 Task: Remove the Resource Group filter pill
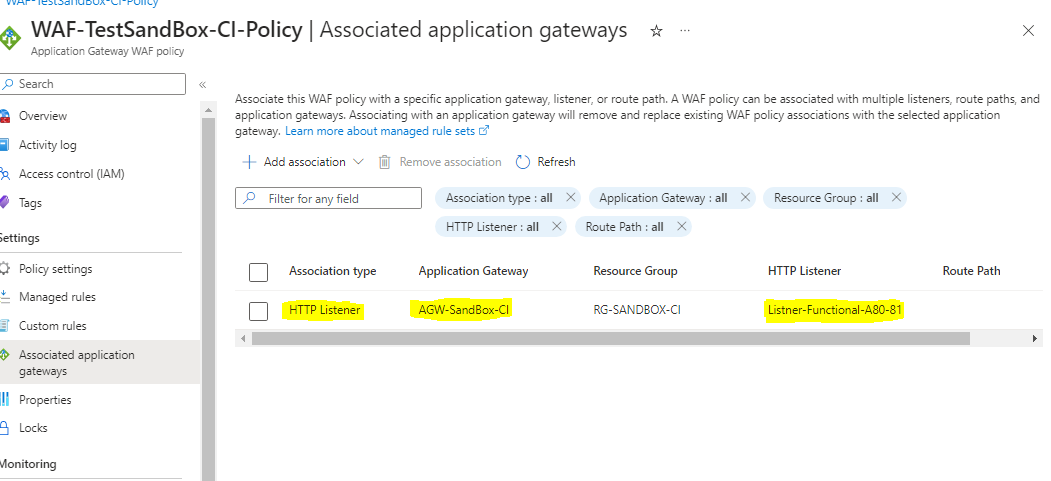pos(896,198)
